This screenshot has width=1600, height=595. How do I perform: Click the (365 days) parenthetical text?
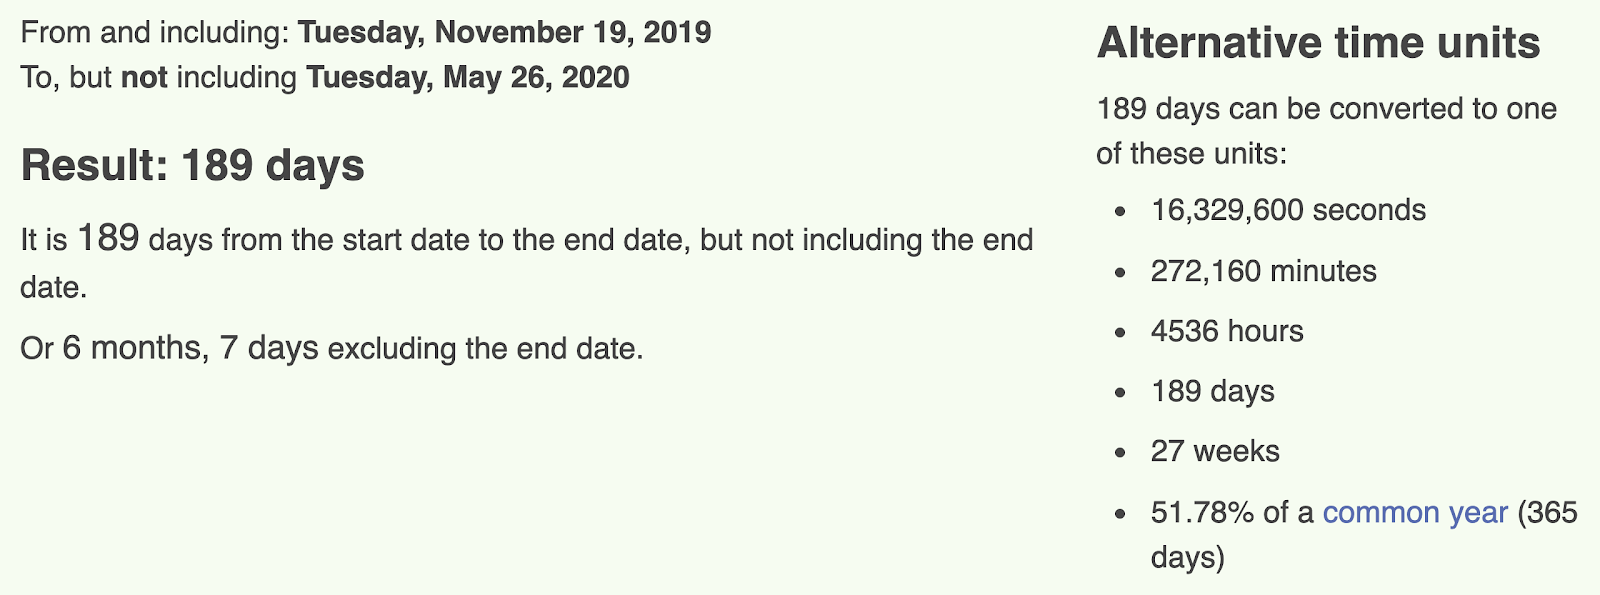pyautogui.click(x=1364, y=535)
